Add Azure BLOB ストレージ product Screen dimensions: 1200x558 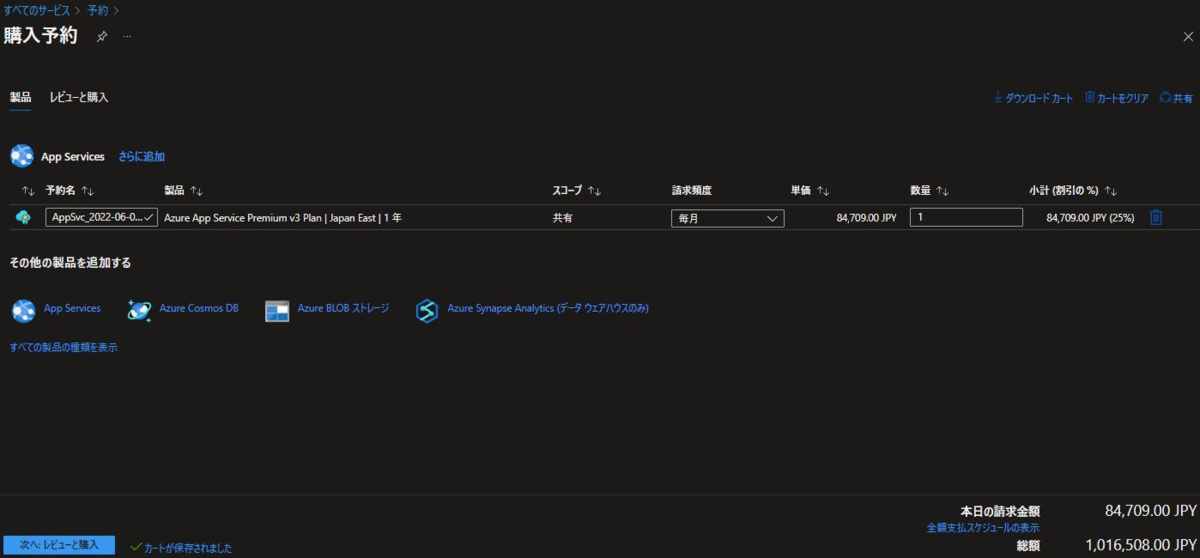pyautogui.click(x=343, y=309)
